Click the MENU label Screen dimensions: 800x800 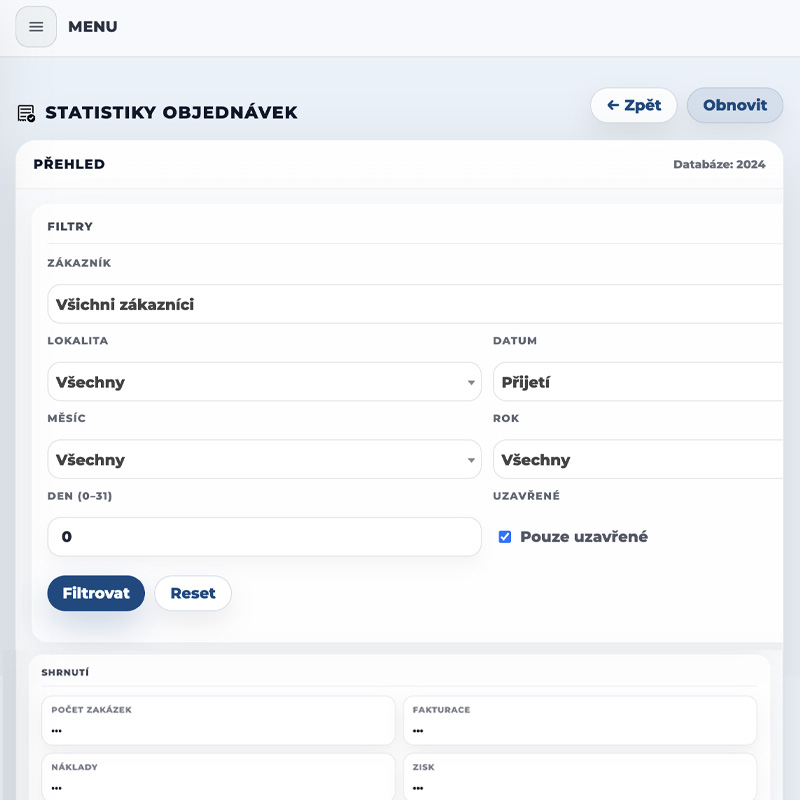(x=93, y=27)
